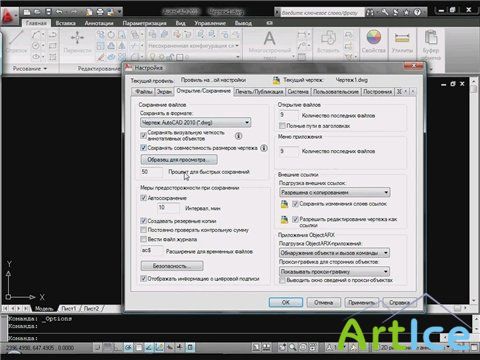Open the Печать/Публикация tab
This screenshot has height=360, width=480.
[259, 91]
